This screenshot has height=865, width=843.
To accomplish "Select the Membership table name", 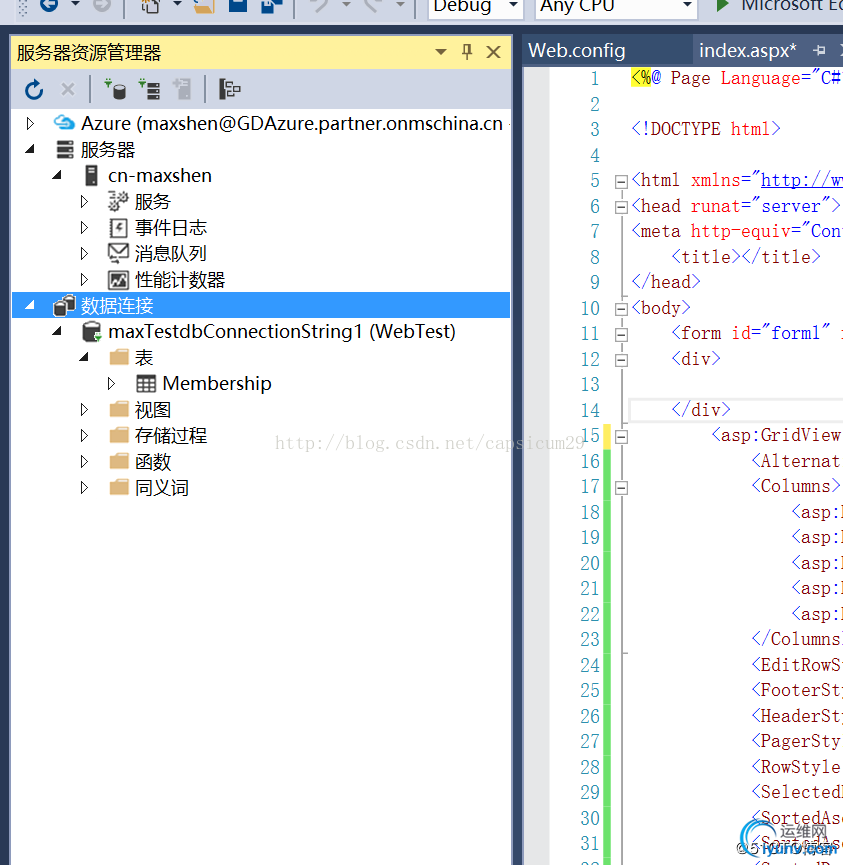I will point(217,383).
